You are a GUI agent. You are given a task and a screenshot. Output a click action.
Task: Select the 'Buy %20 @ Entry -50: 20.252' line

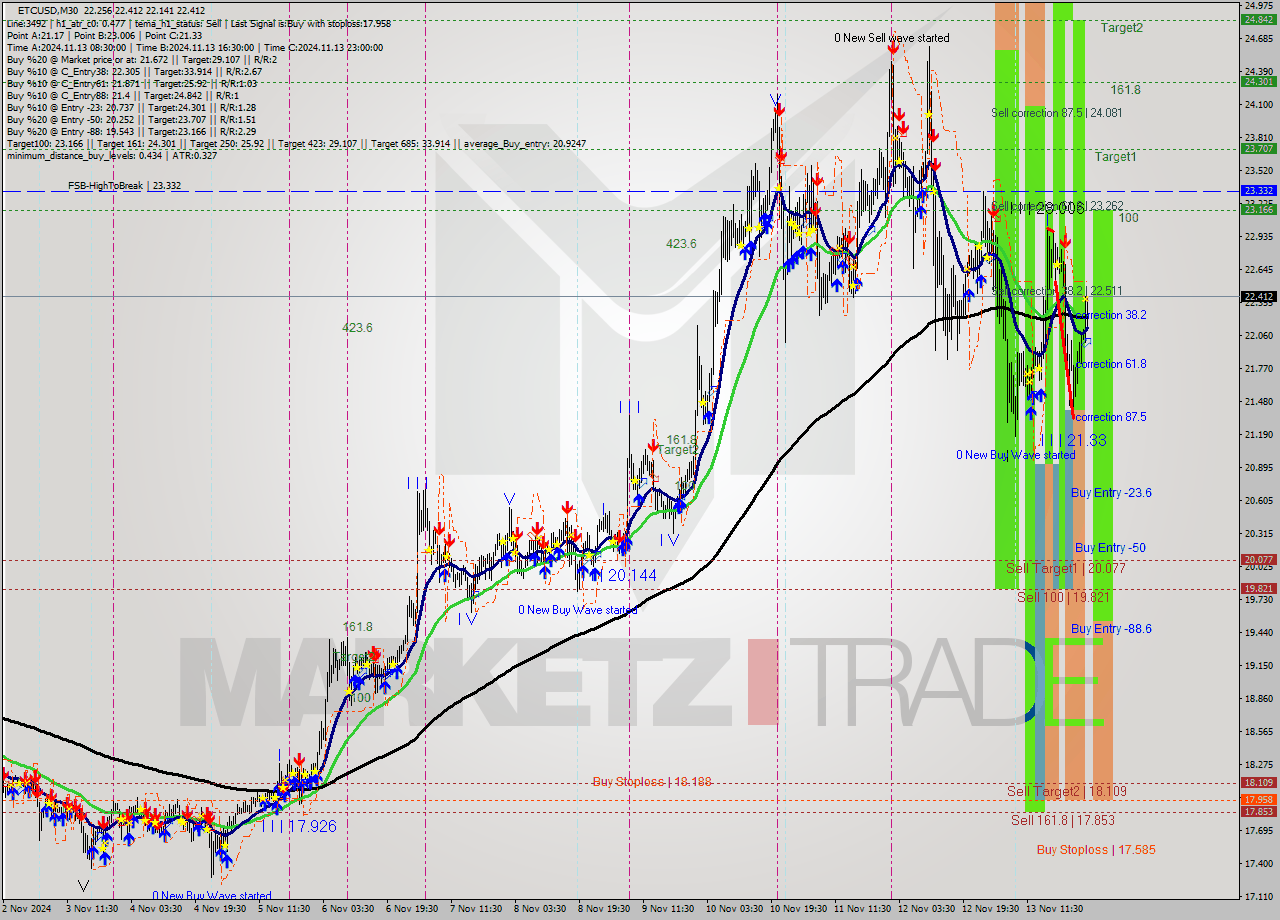[131, 119]
